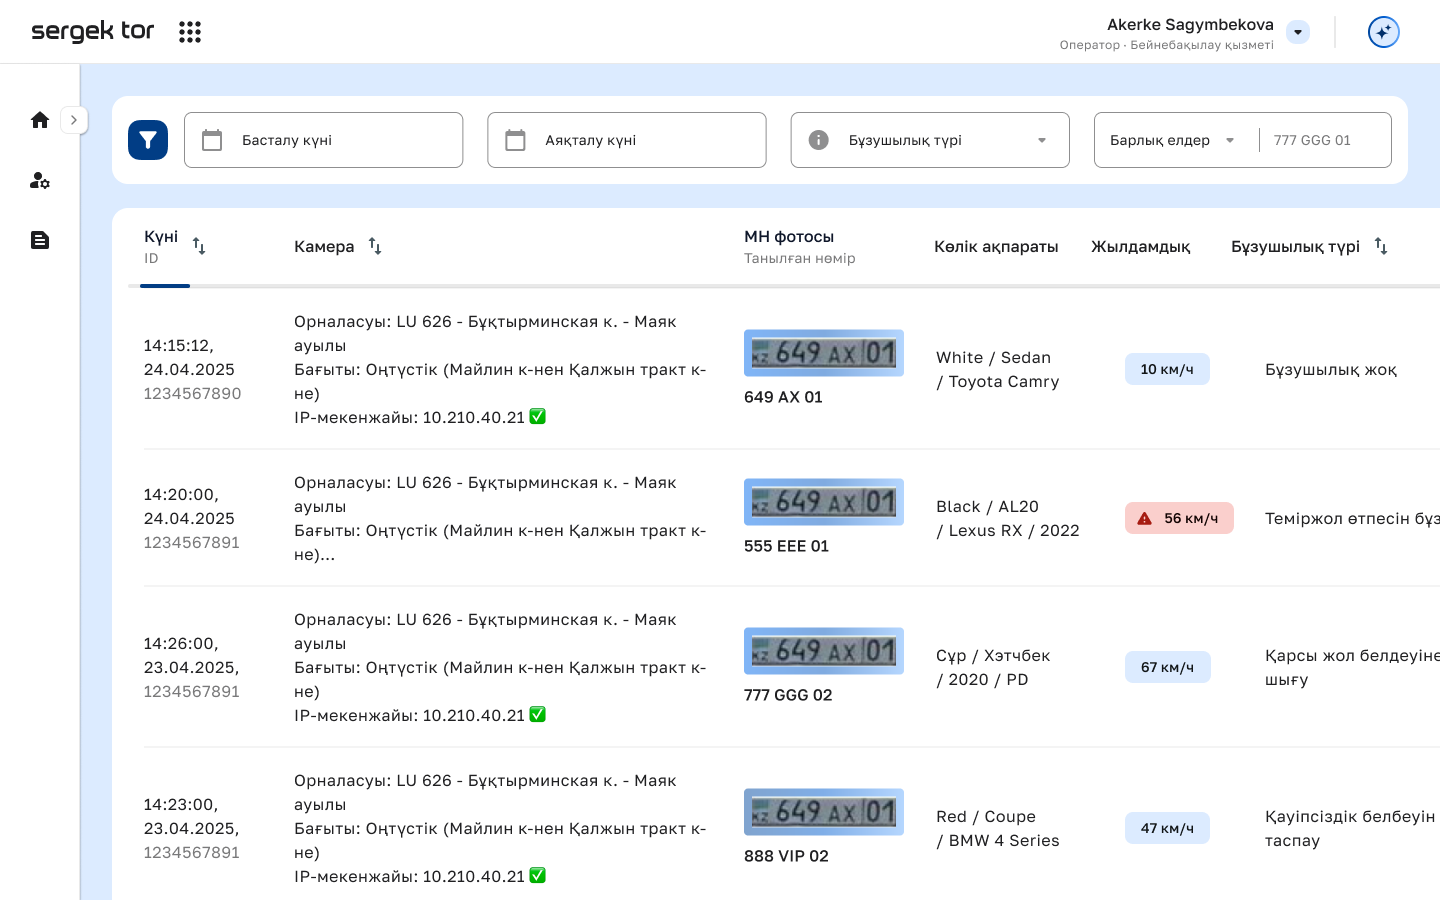The width and height of the screenshot is (1440, 900).
Task: Click the 56 км/ч speed warning badge
Action: (x=1179, y=518)
